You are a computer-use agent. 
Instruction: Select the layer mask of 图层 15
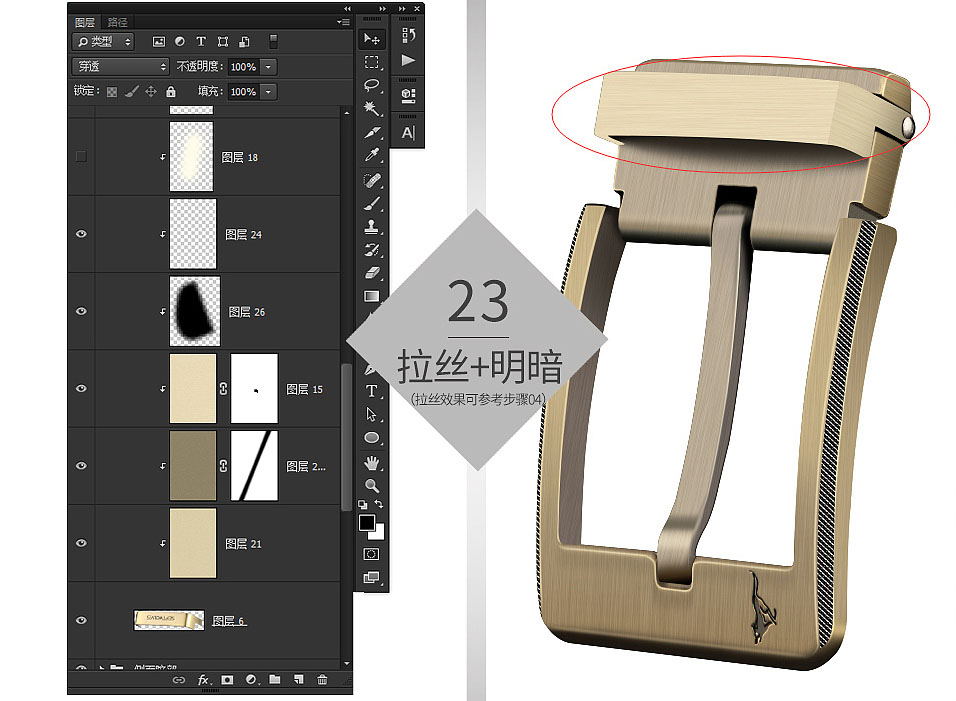pos(254,388)
